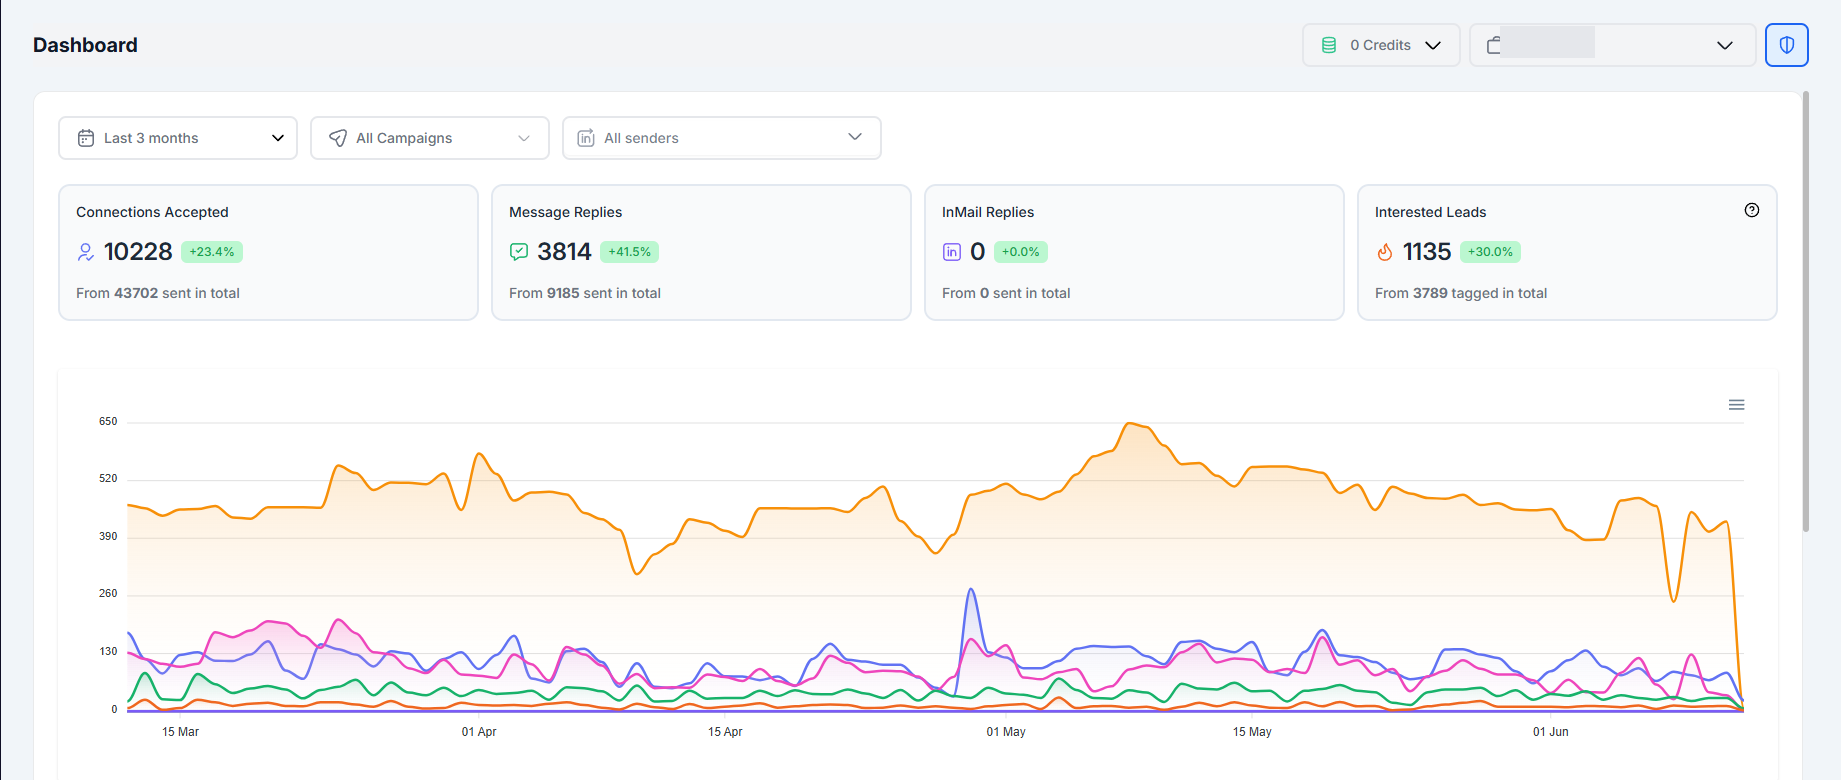Image resolution: width=1841 pixels, height=780 pixels.
Task: Click the Interested Leads help question icon
Action: [x=1751, y=210]
